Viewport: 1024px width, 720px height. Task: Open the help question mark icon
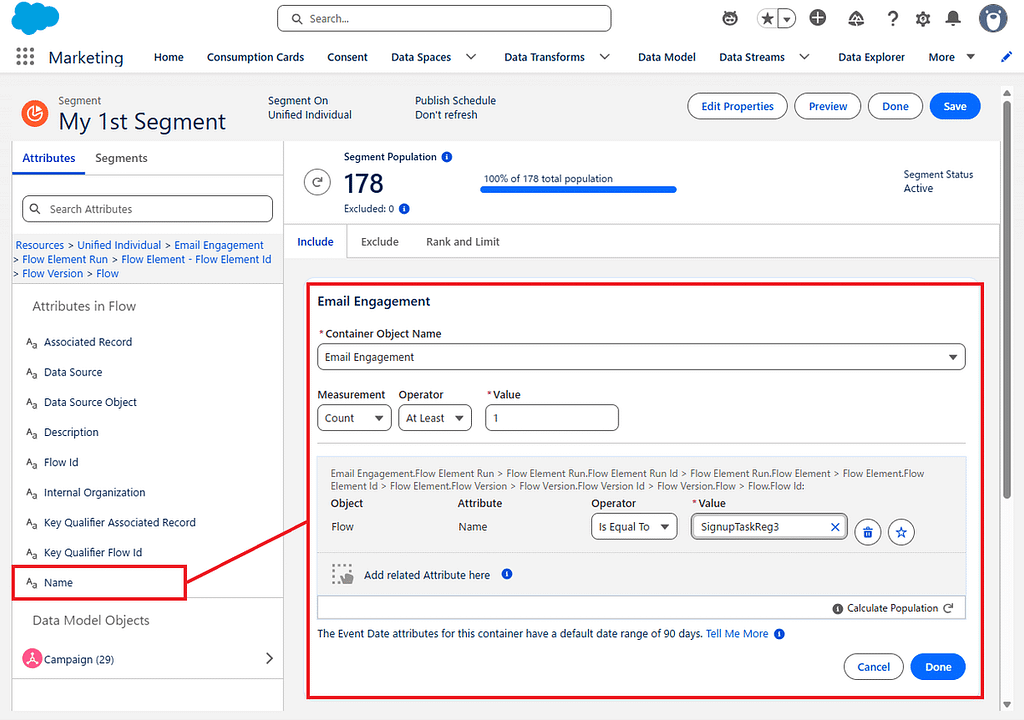pyautogui.click(x=893, y=19)
